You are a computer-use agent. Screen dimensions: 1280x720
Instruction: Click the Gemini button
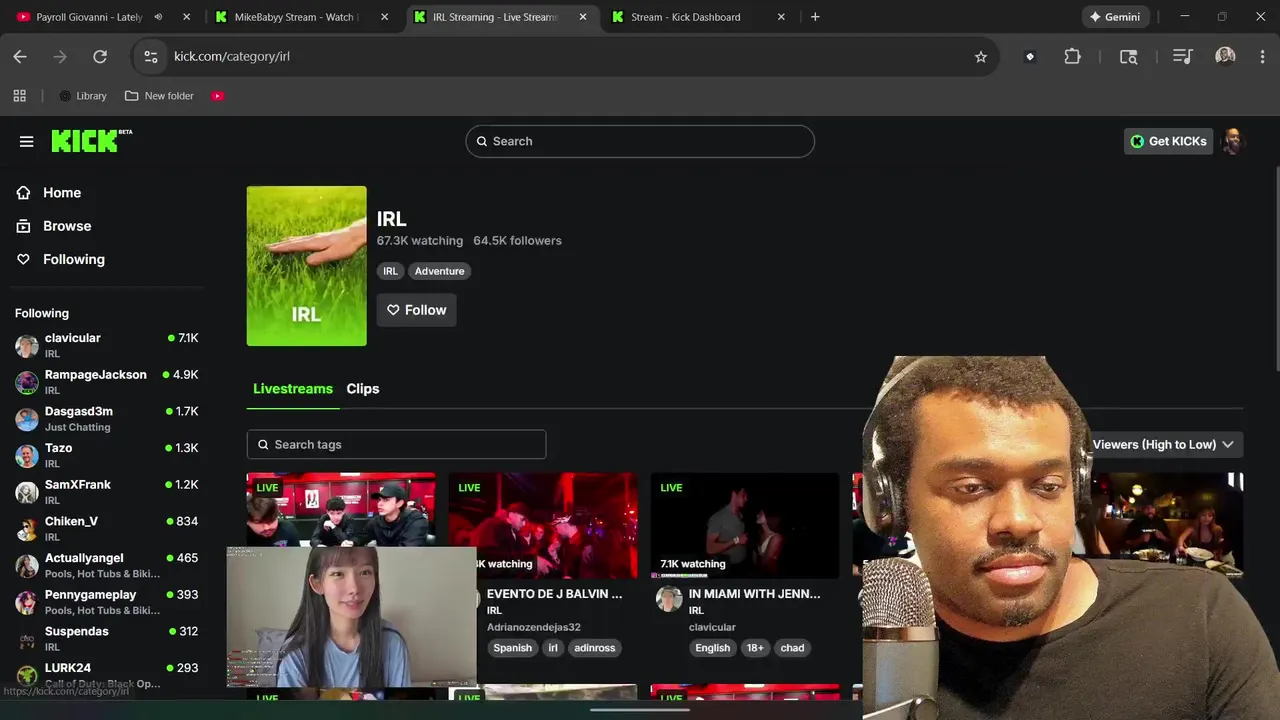tap(1115, 17)
